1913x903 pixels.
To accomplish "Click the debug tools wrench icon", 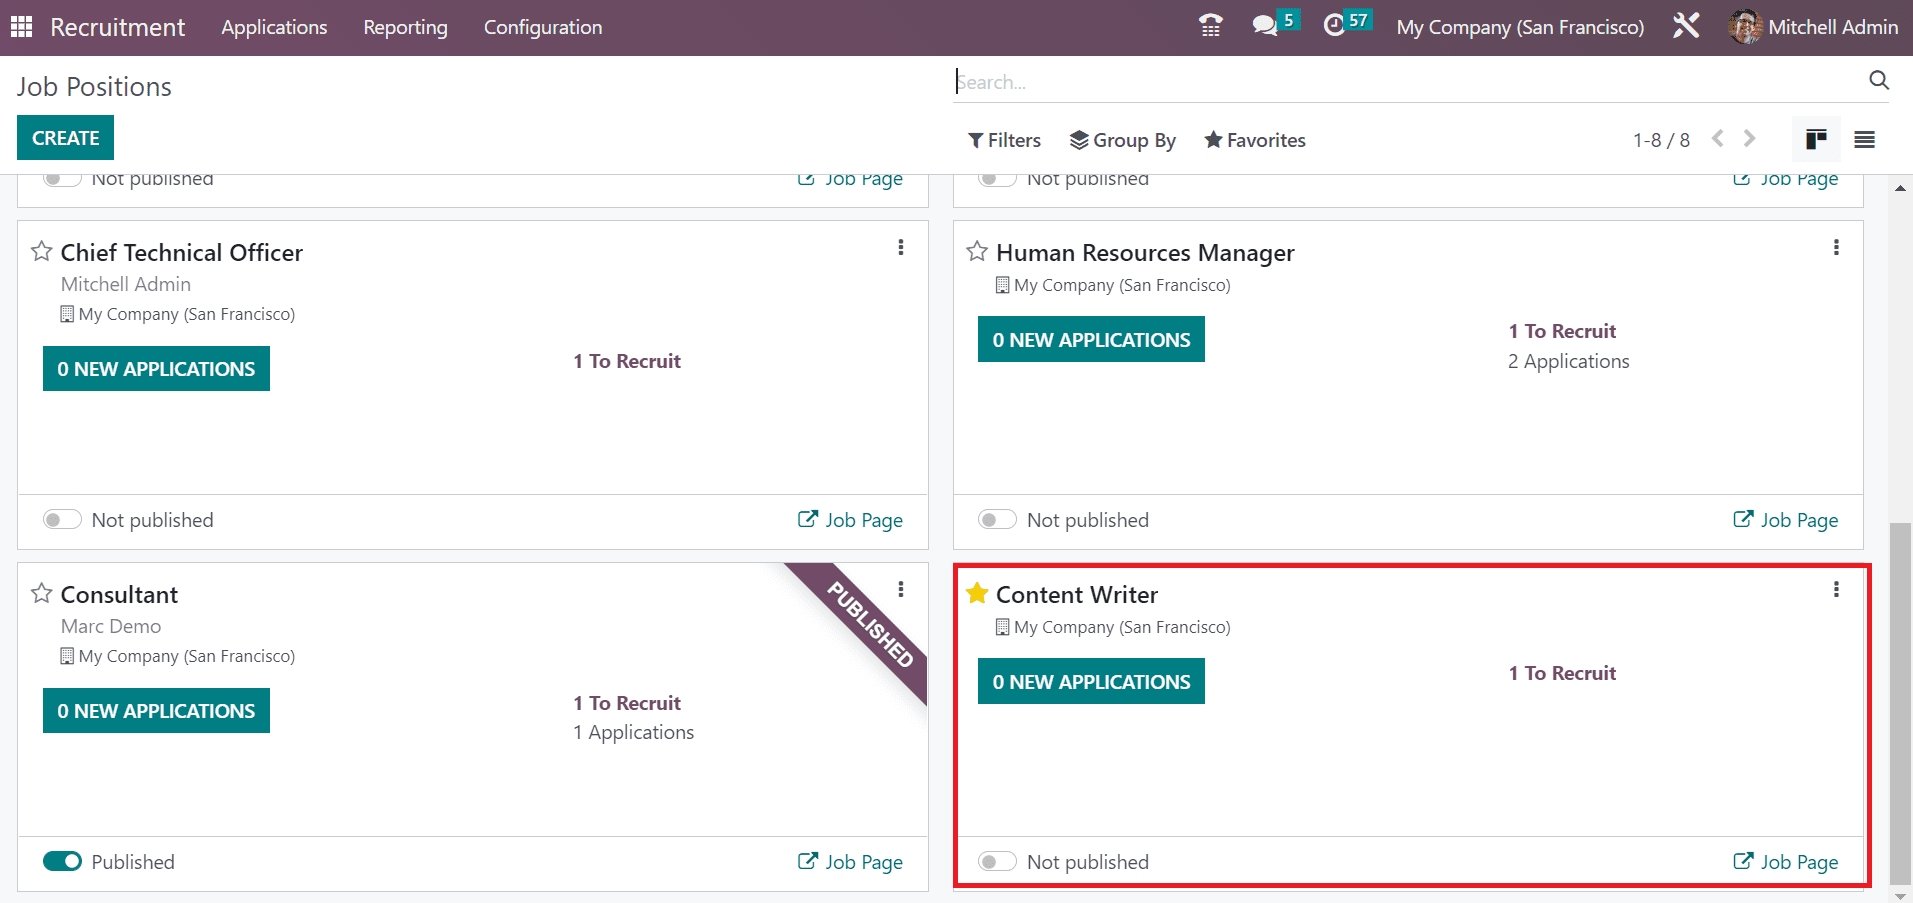I will tap(1686, 26).
